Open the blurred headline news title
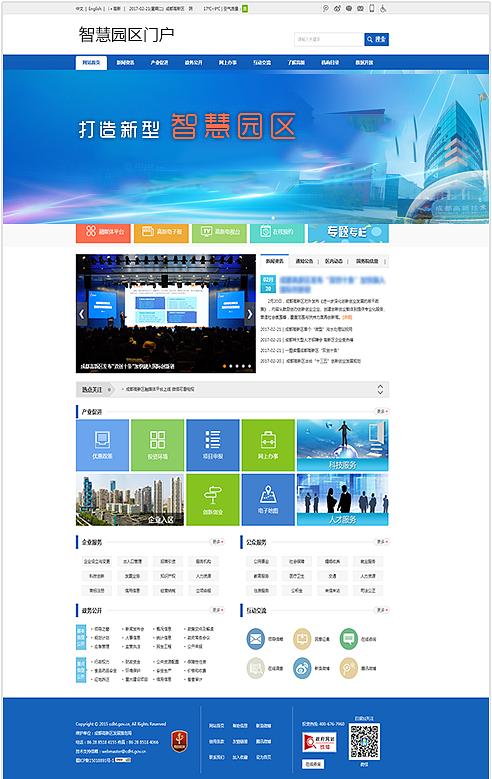Image resolution: width=492 pixels, height=779 pixels. (x=332, y=284)
